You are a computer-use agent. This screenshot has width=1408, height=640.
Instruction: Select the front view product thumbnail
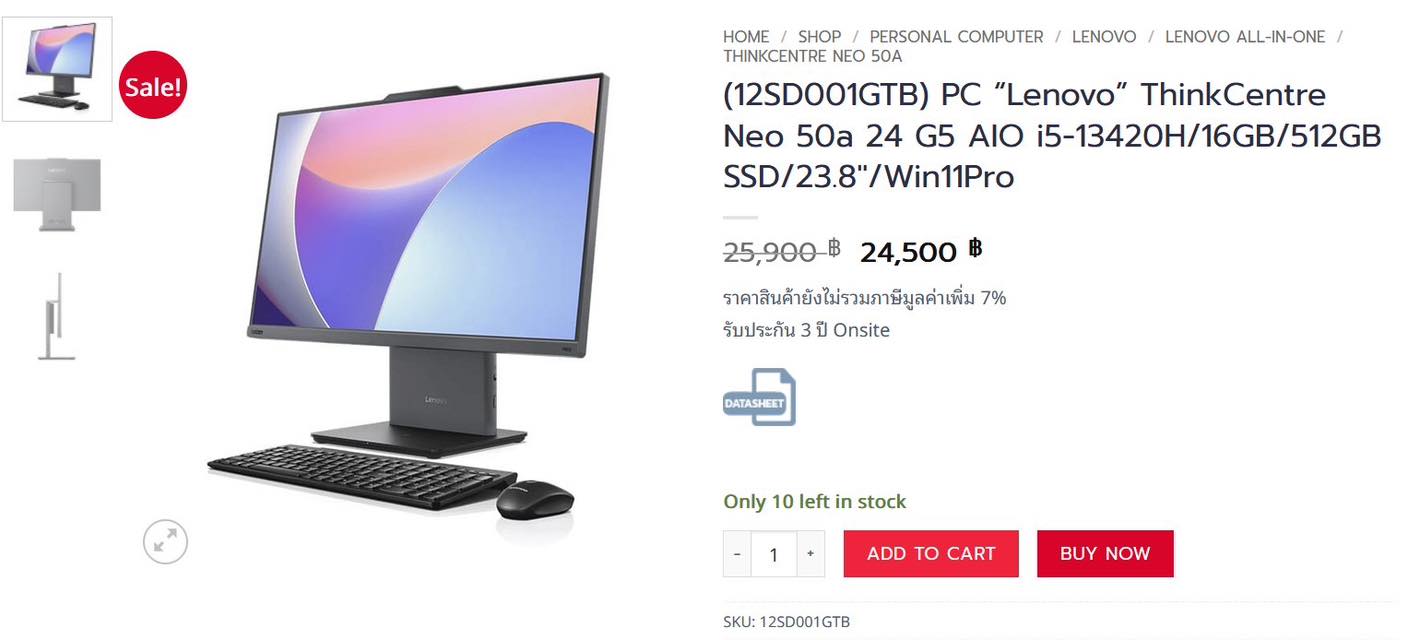tap(57, 69)
